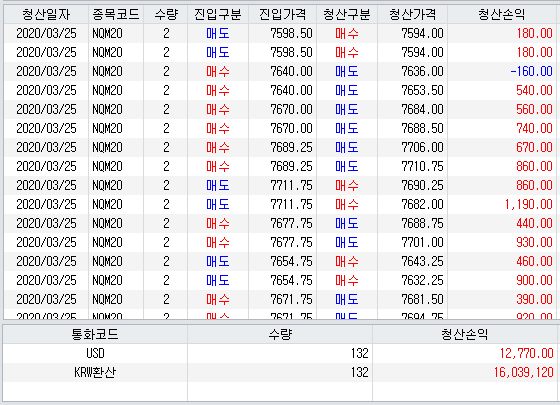Click the 청산손익 header in top table

(502, 14)
